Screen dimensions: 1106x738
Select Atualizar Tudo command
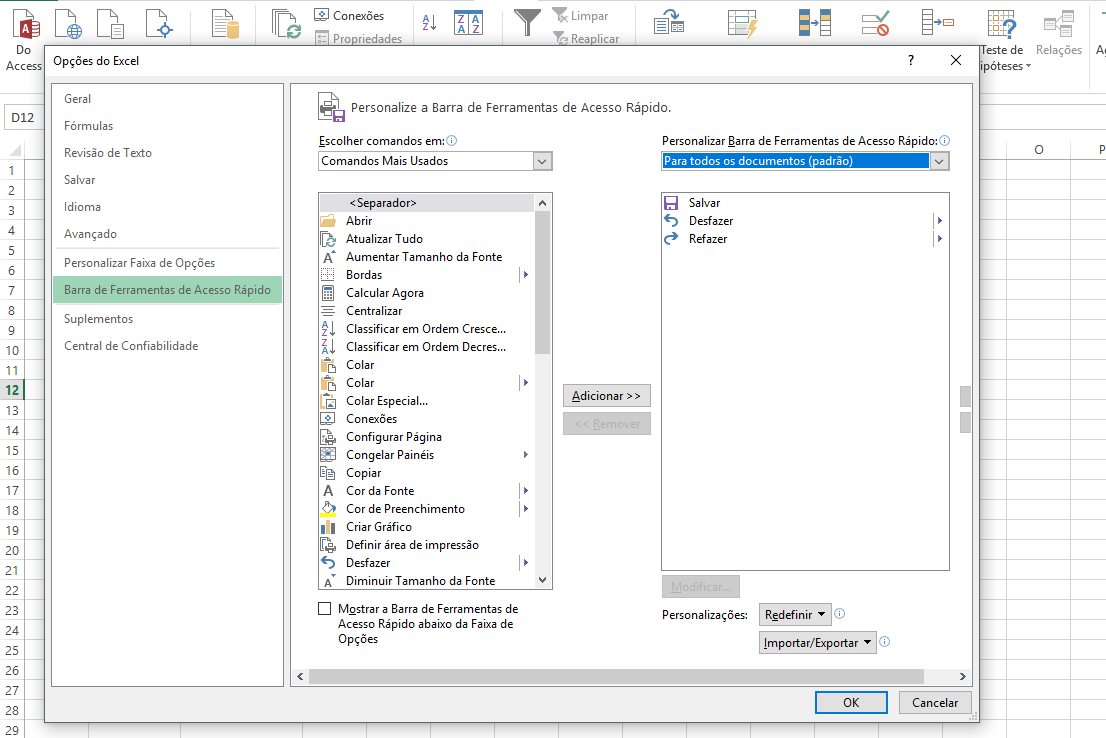point(426,238)
